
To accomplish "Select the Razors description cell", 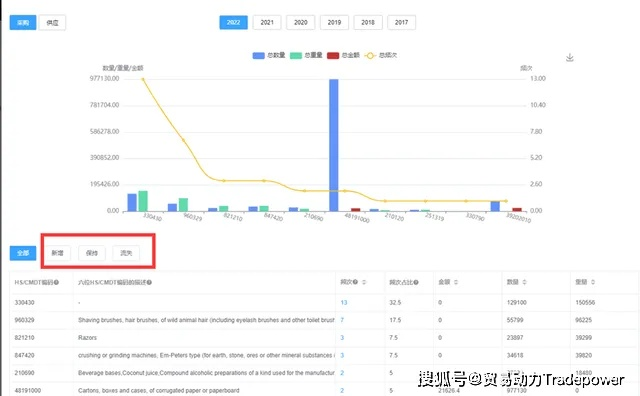I will point(87,338).
